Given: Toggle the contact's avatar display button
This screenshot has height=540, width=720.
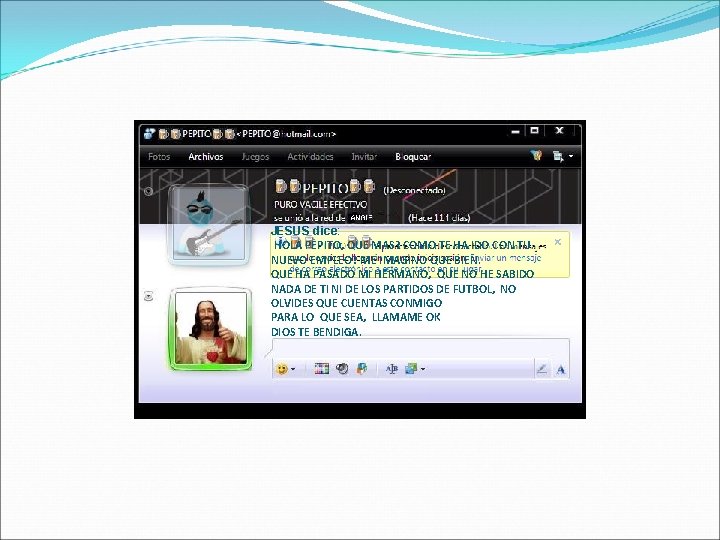Looking at the screenshot, I should (148, 191).
